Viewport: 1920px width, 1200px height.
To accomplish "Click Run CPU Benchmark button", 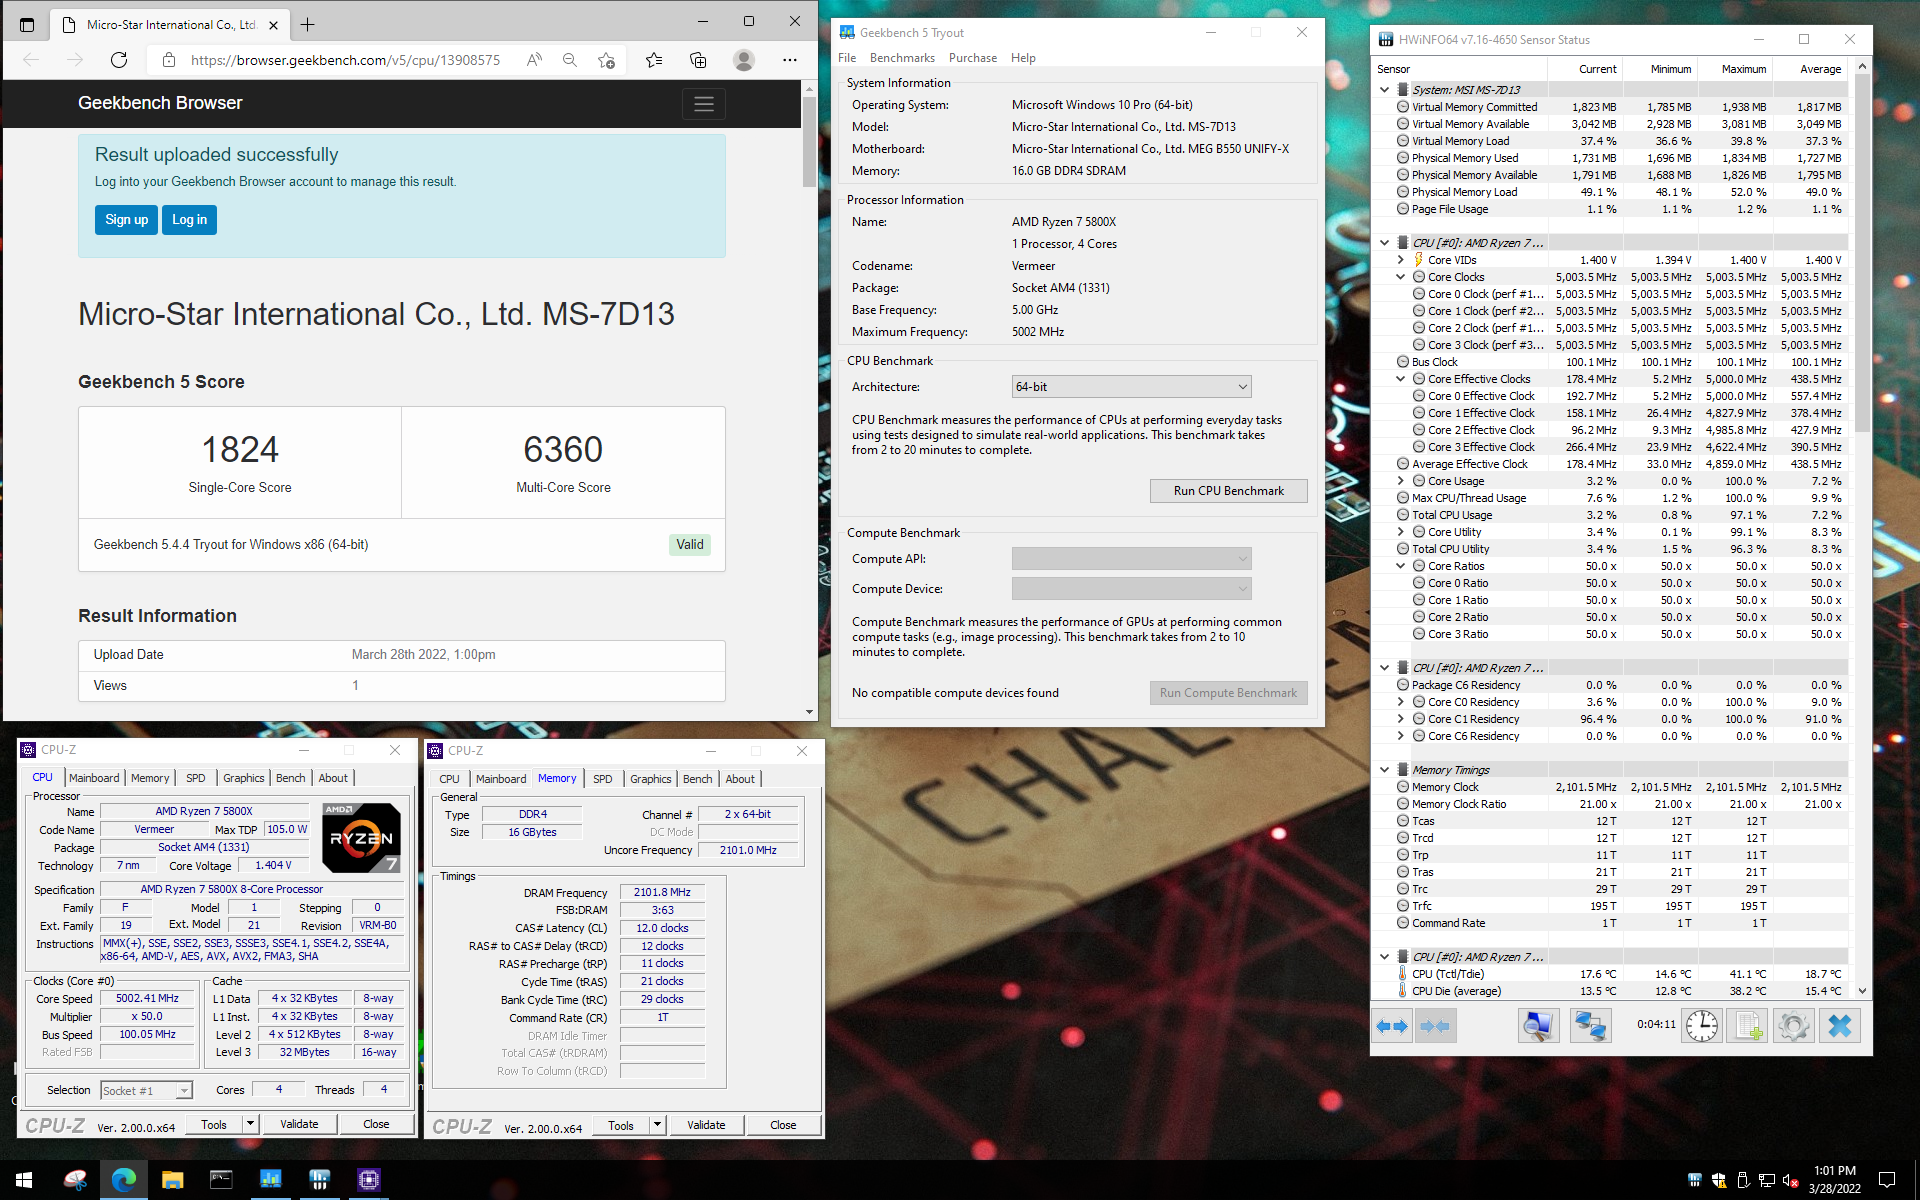I will tap(1228, 491).
